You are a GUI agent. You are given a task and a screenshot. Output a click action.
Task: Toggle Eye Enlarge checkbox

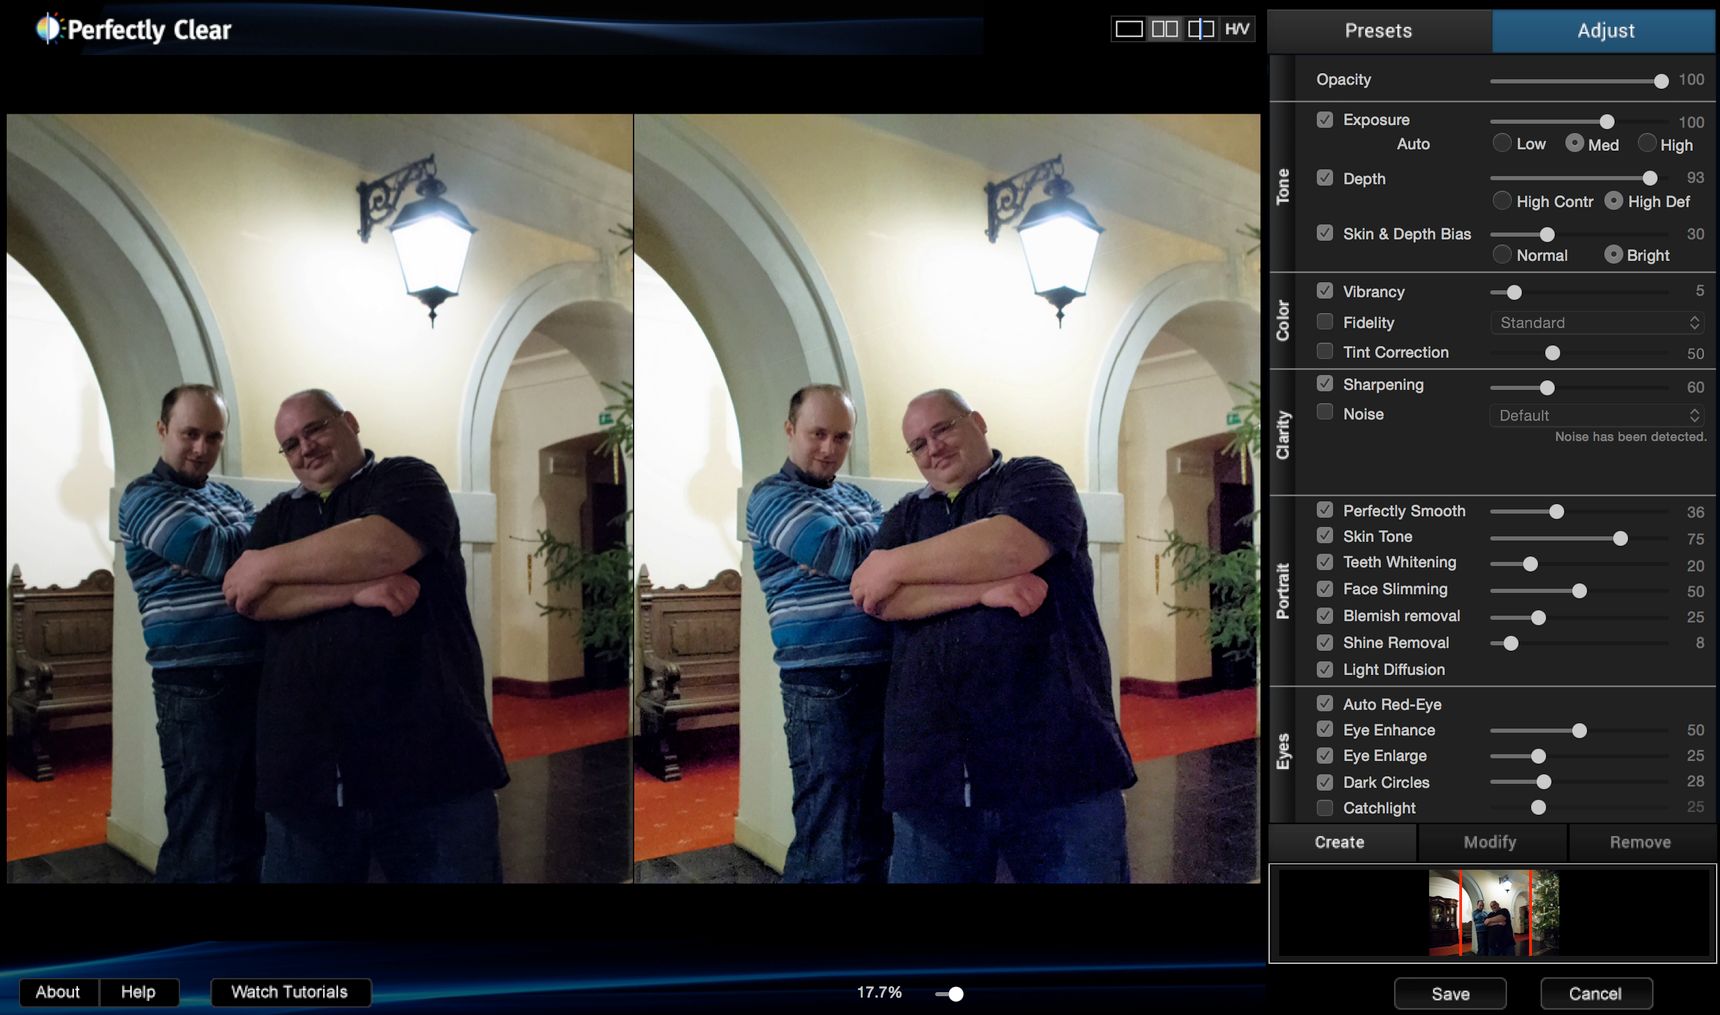click(1325, 755)
